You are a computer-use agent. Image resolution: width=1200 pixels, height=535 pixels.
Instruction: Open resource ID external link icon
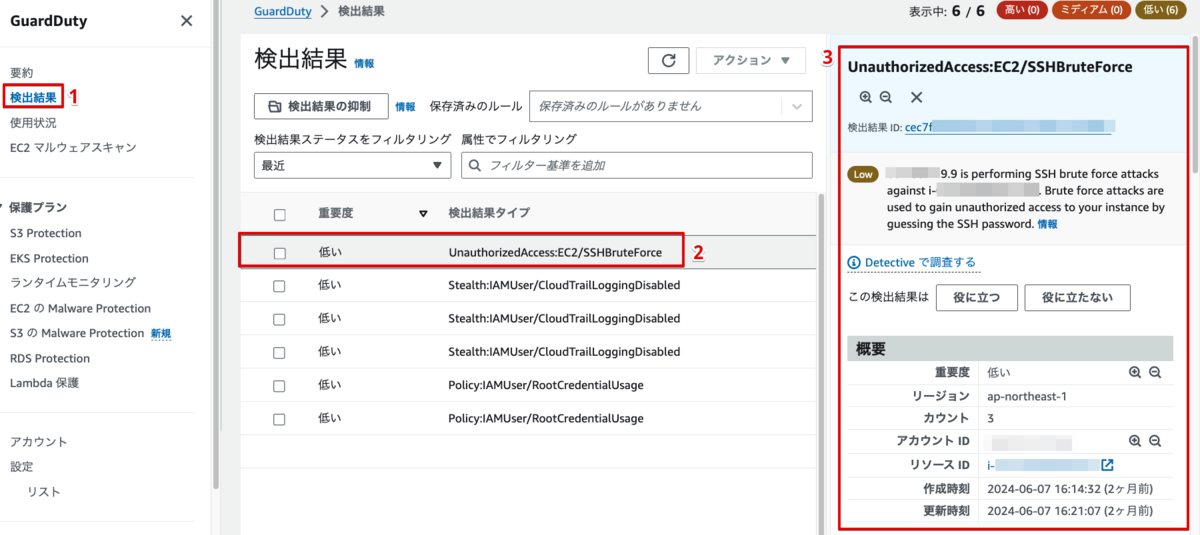coord(1107,464)
